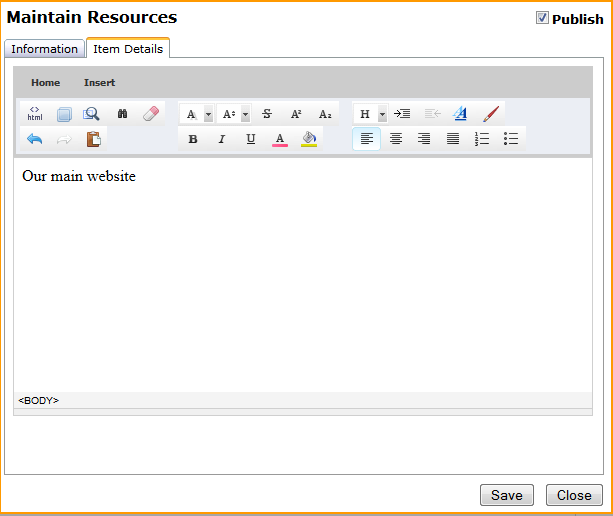The height and width of the screenshot is (516, 613).
Task: Undo the last edit
Action: [x=35, y=139]
